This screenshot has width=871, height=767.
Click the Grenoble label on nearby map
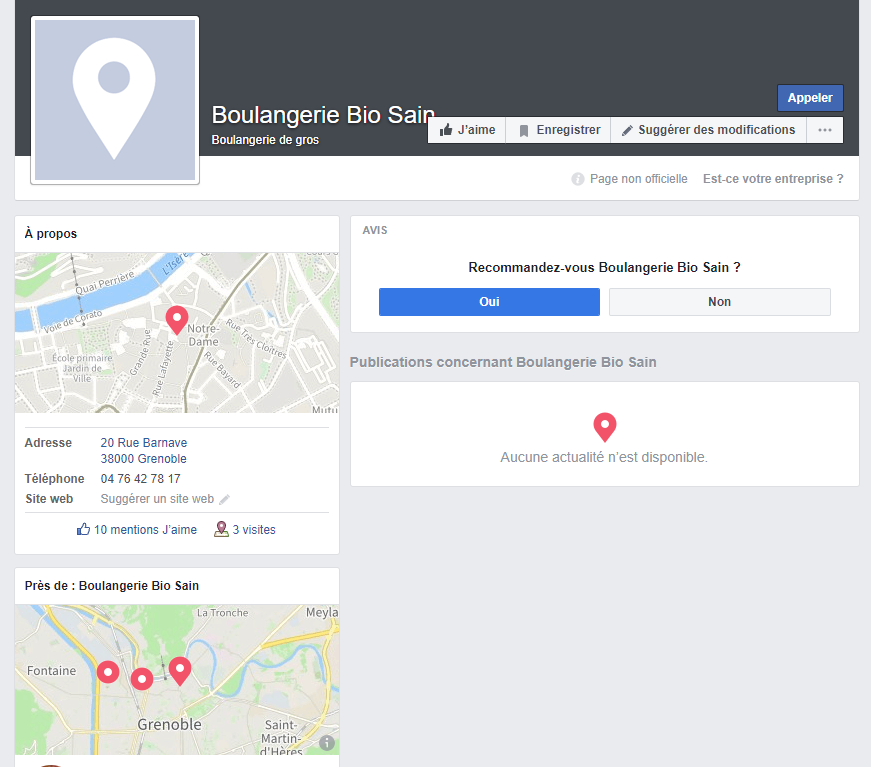pyautogui.click(x=169, y=724)
